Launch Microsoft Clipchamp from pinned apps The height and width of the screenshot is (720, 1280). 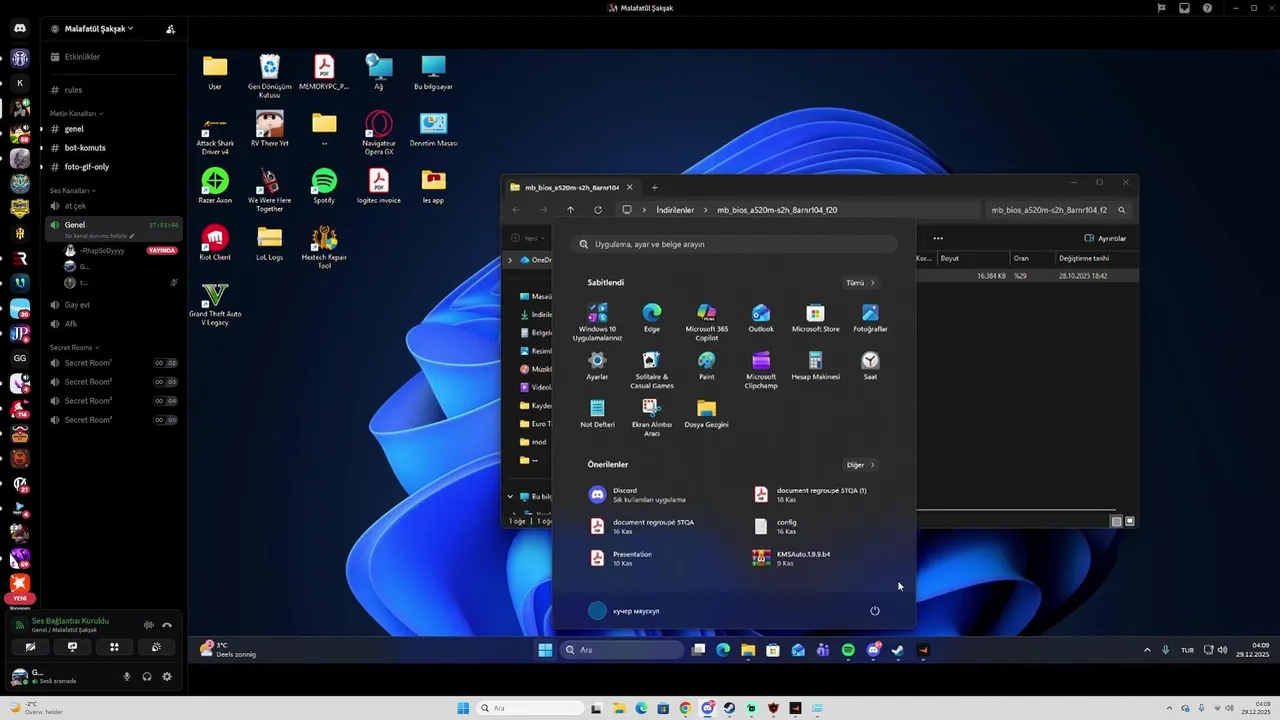tap(761, 370)
